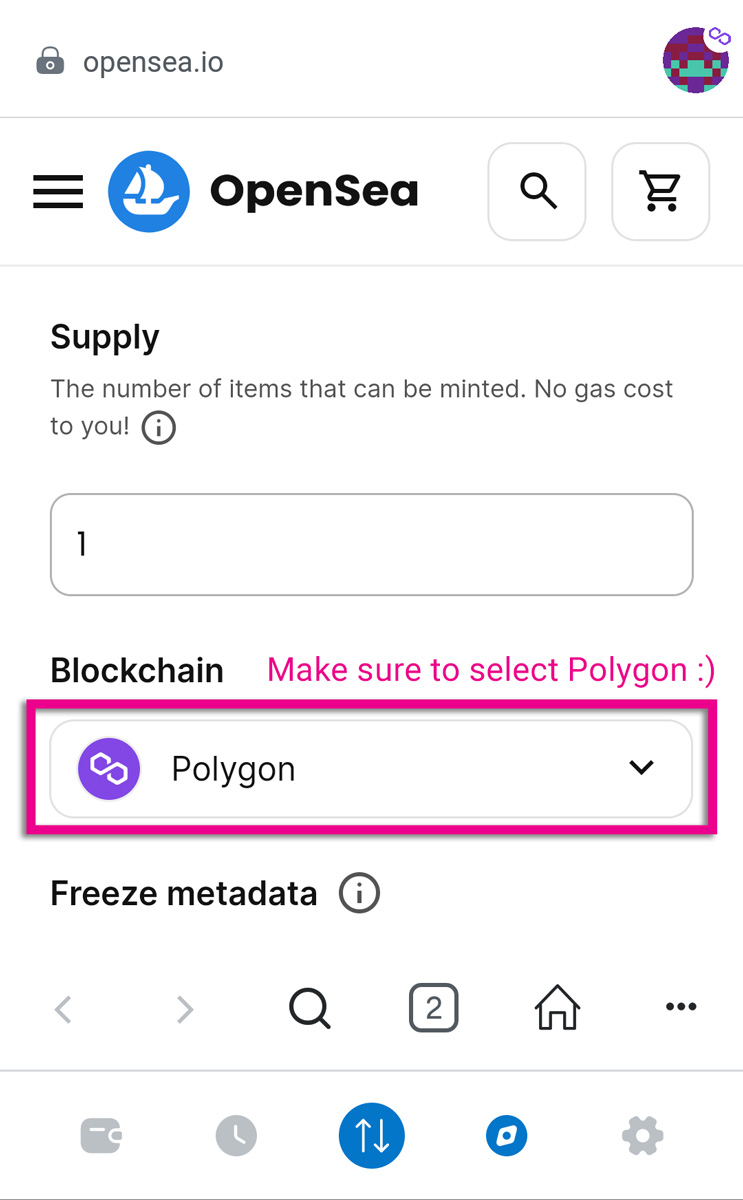Click the site security lock icon
This screenshot has height=1200, width=743.
point(49,61)
